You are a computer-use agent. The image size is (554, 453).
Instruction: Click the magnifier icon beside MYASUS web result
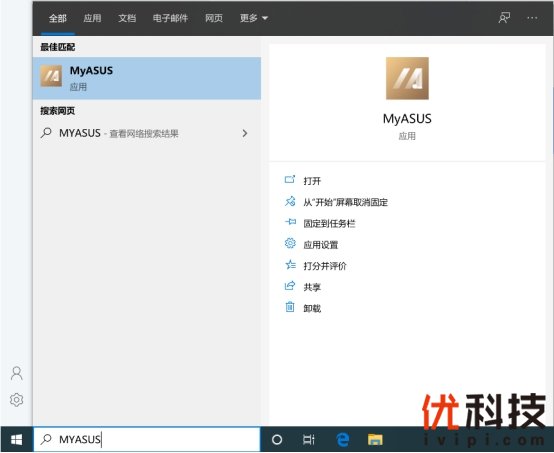coord(46,133)
